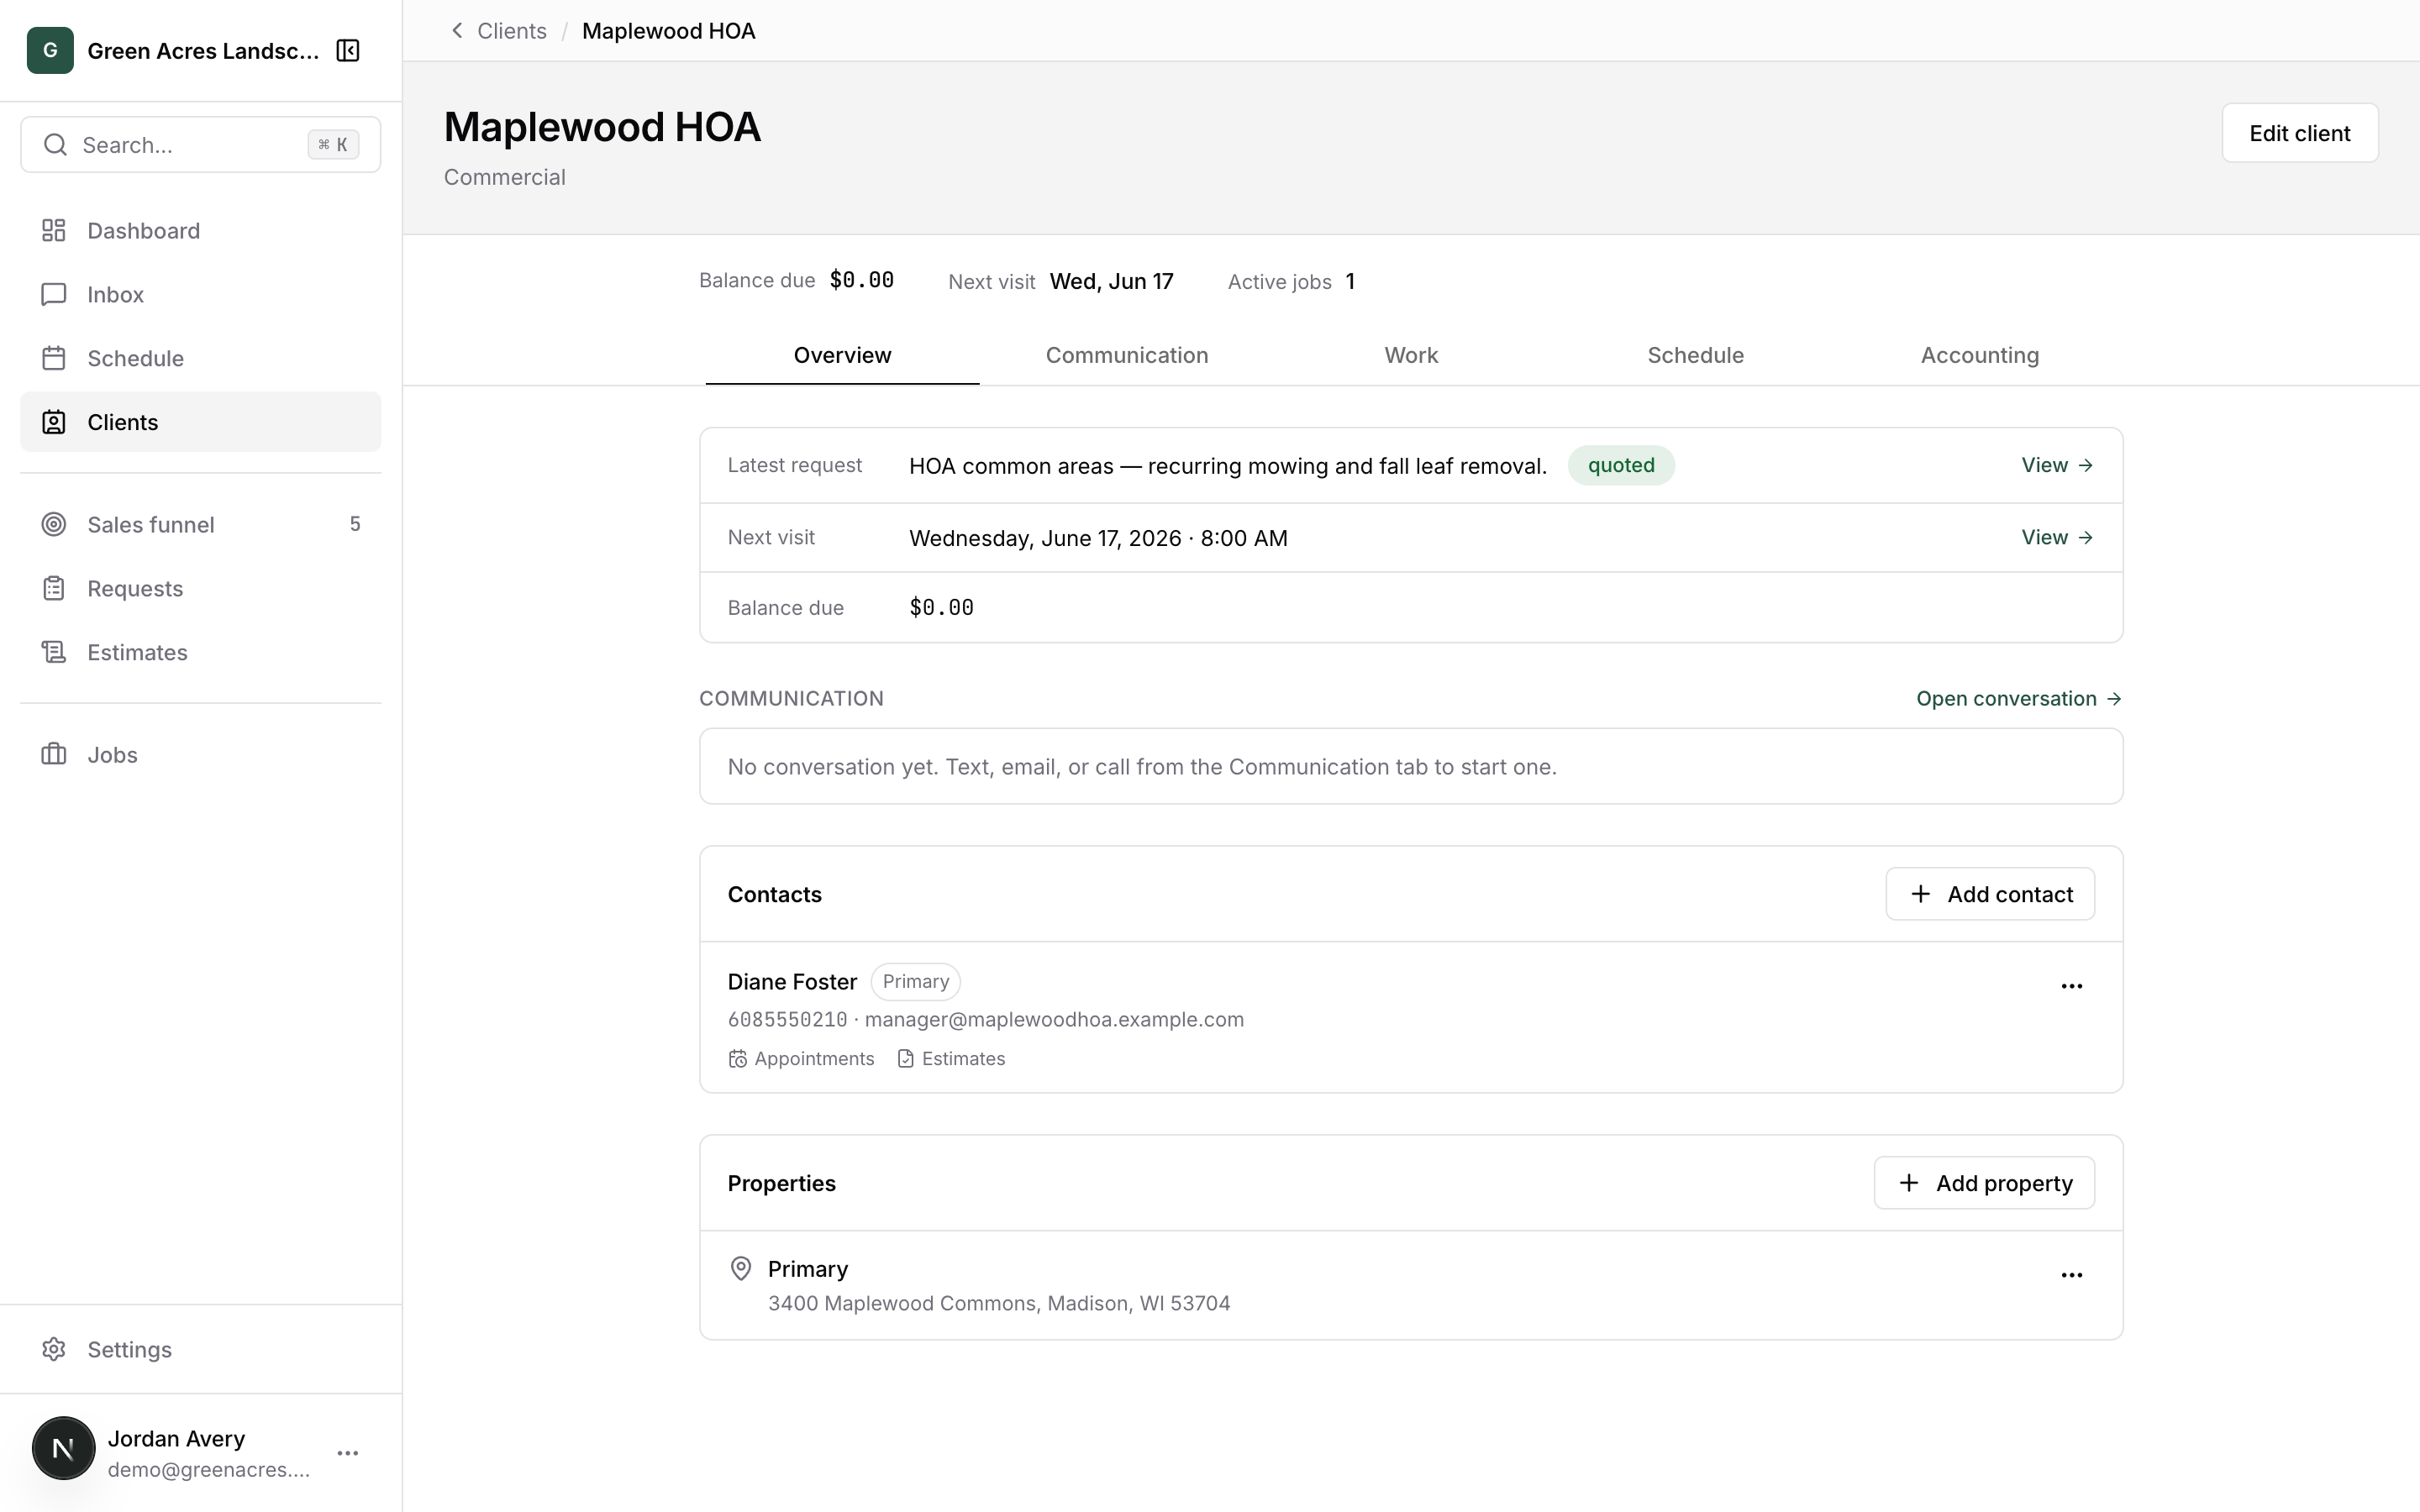Open Jordan Avery account menu dots
2420x1512 pixels.
(x=348, y=1453)
